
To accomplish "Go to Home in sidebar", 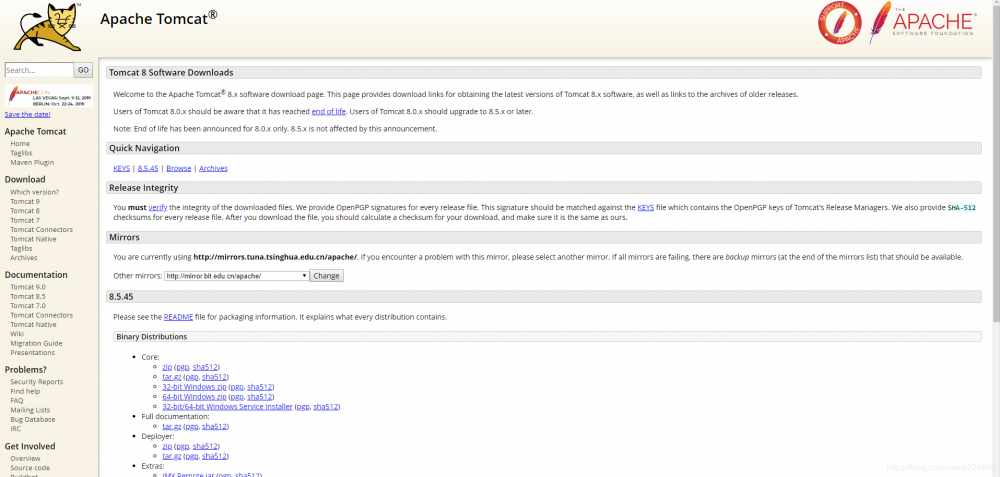I will (x=20, y=143).
